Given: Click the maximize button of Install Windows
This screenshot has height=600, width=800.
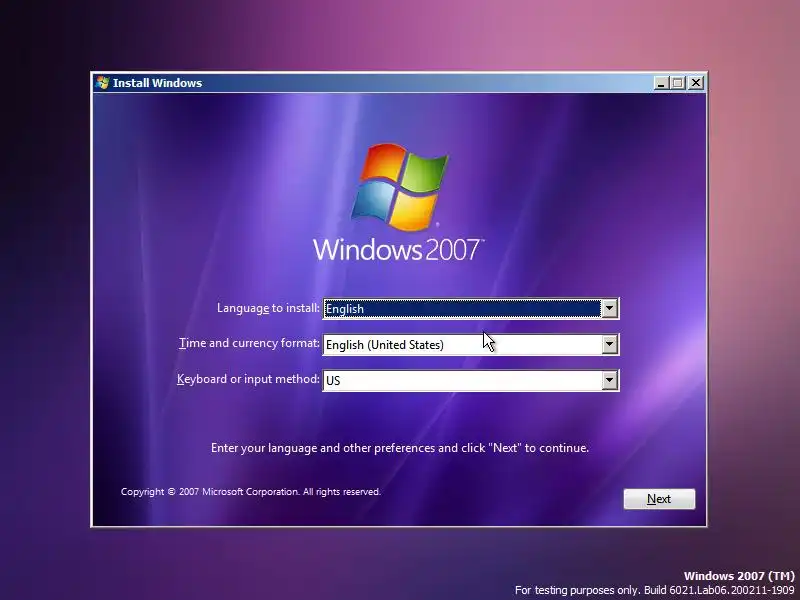Looking at the screenshot, I should point(678,83).
